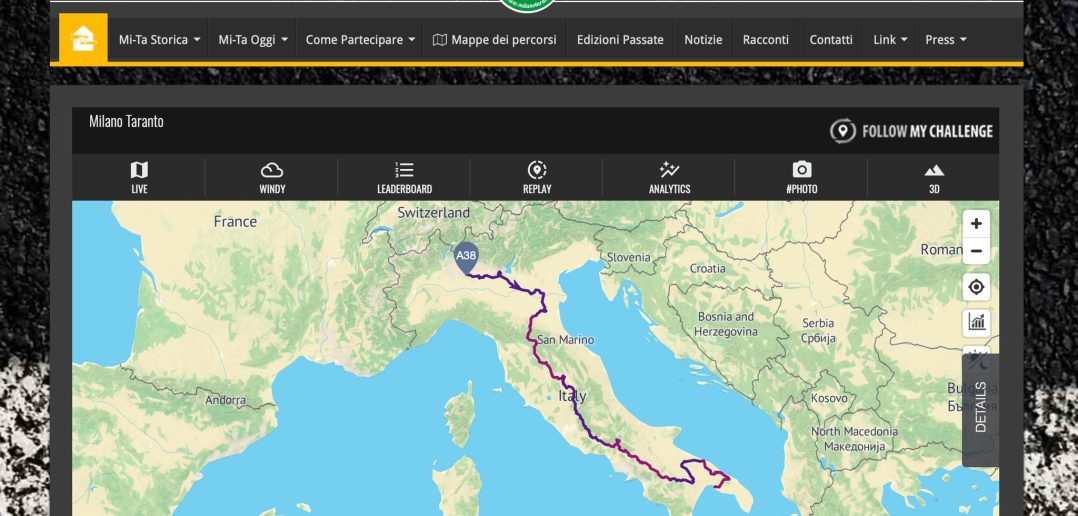The width and height of the screenshot is (1078, 516).
Task: Go to Mappe dei percorsi
Action: click(494, 40)
